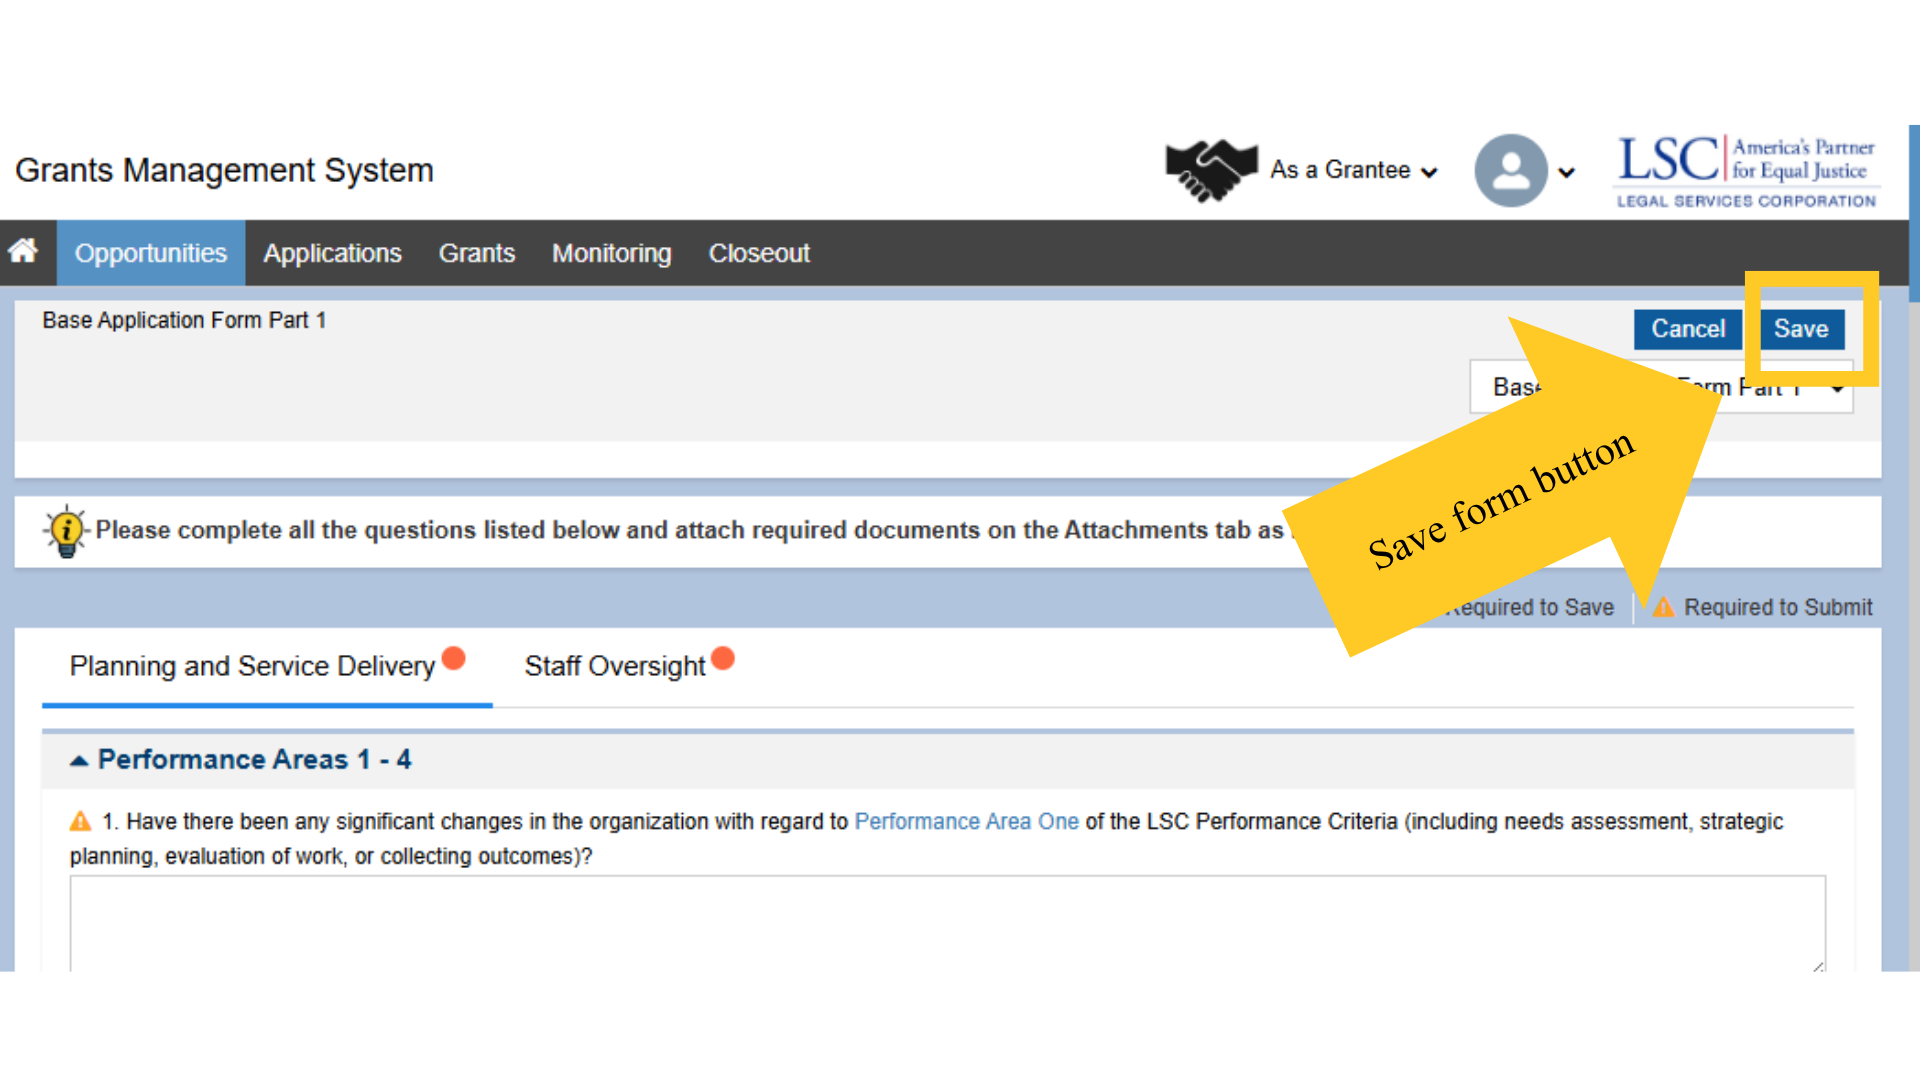The height and width of the screenshot is (1080, 1920).
Task: Click the question 1 answer text area
Action: (x=946, y=922)
